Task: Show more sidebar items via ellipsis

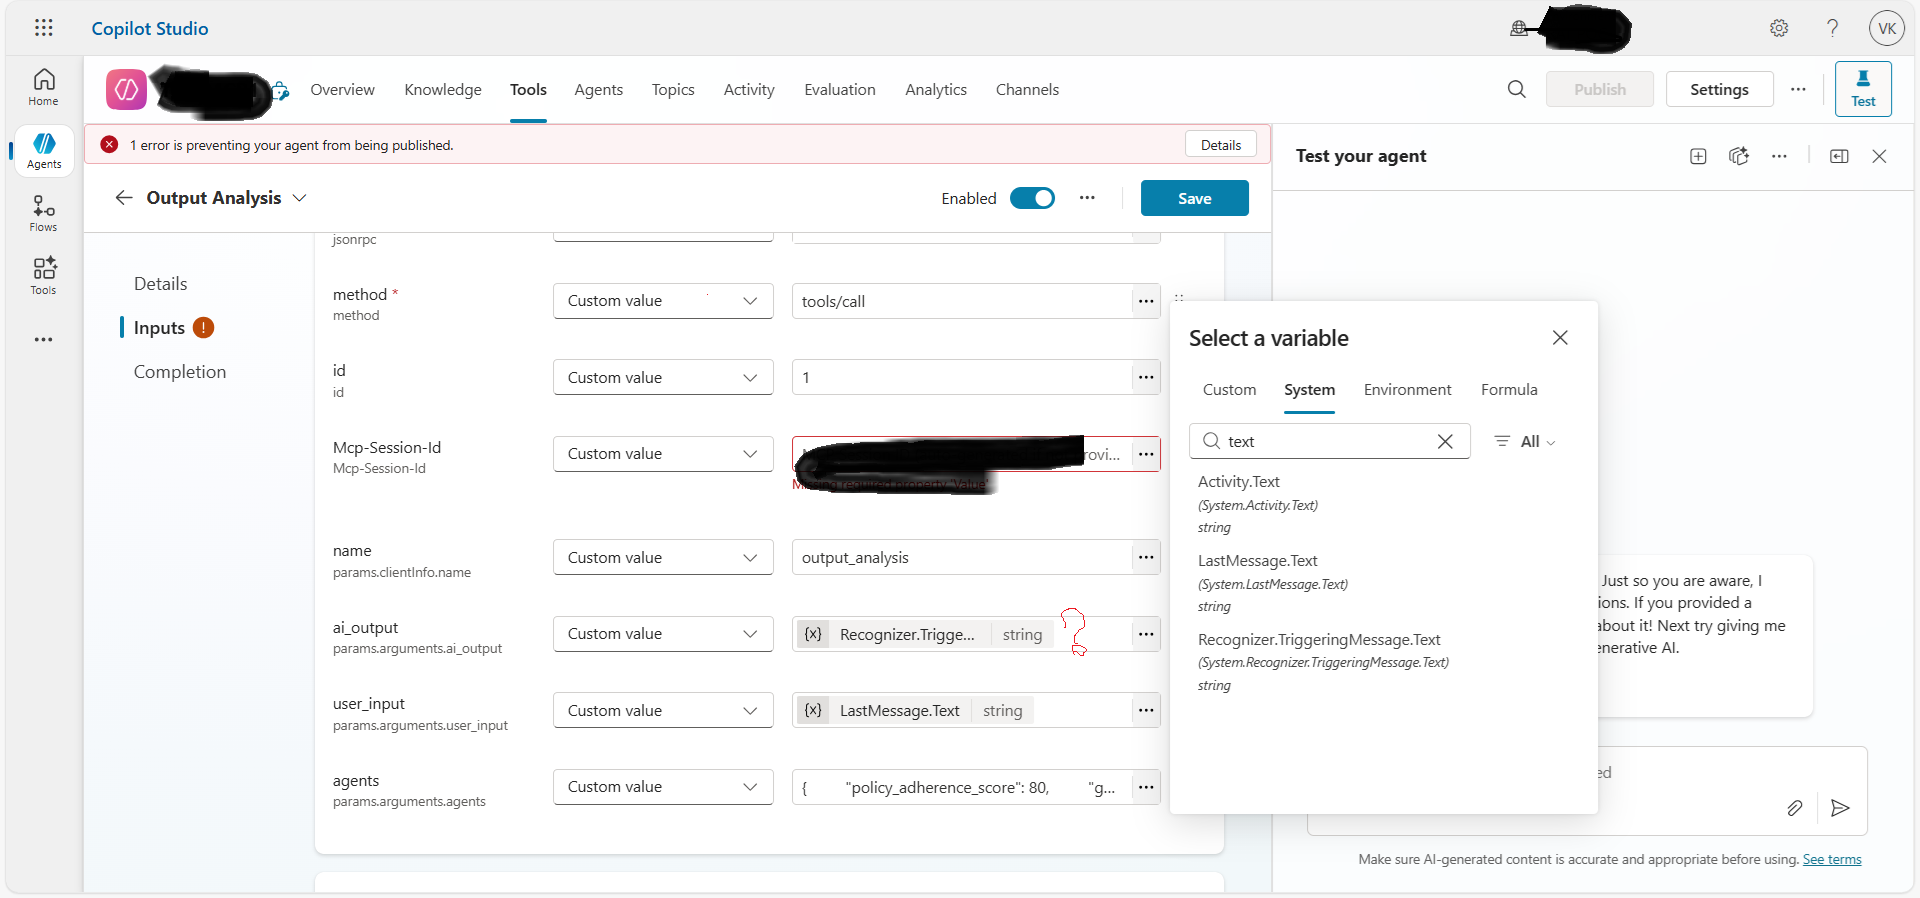Action: point(43,340)
